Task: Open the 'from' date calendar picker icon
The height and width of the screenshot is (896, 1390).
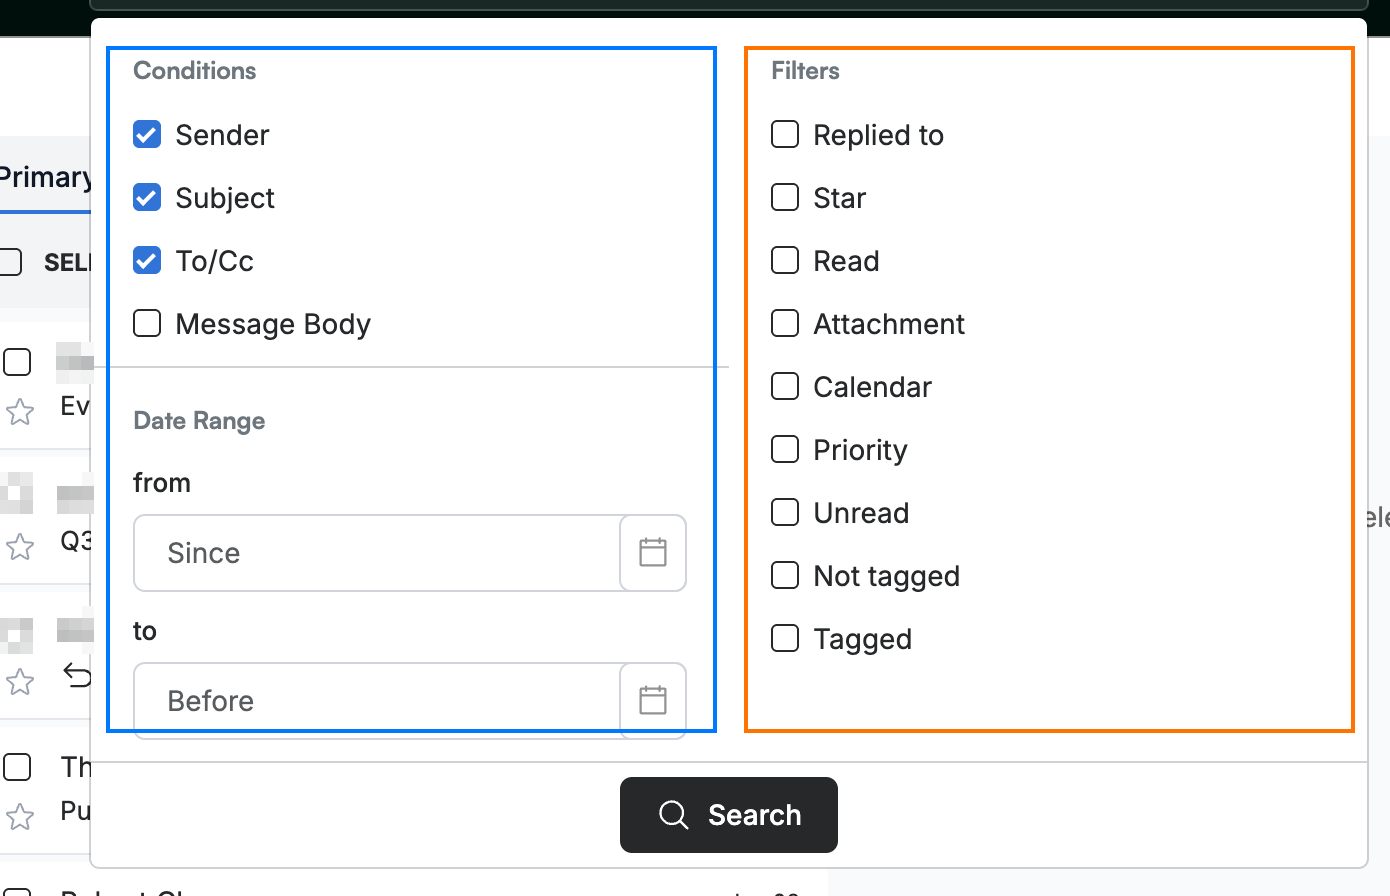Action: pyautogui.click(x=653, y=553)
